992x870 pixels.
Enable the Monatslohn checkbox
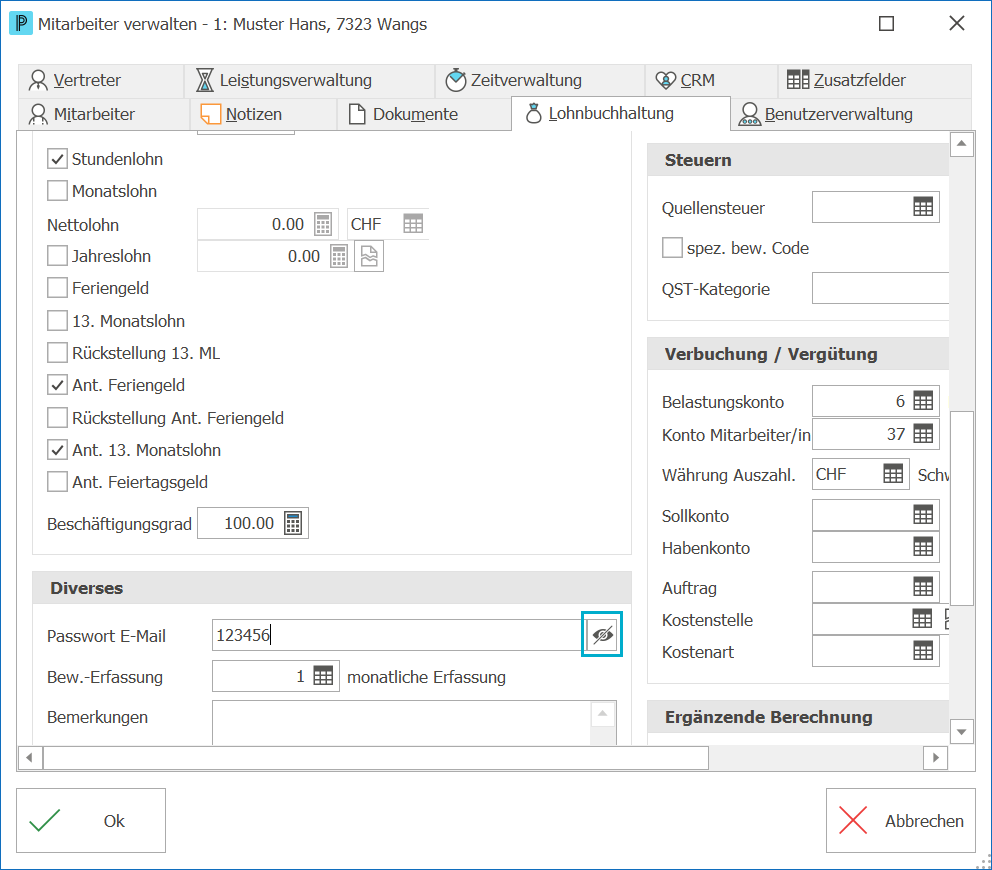point(58,190)
